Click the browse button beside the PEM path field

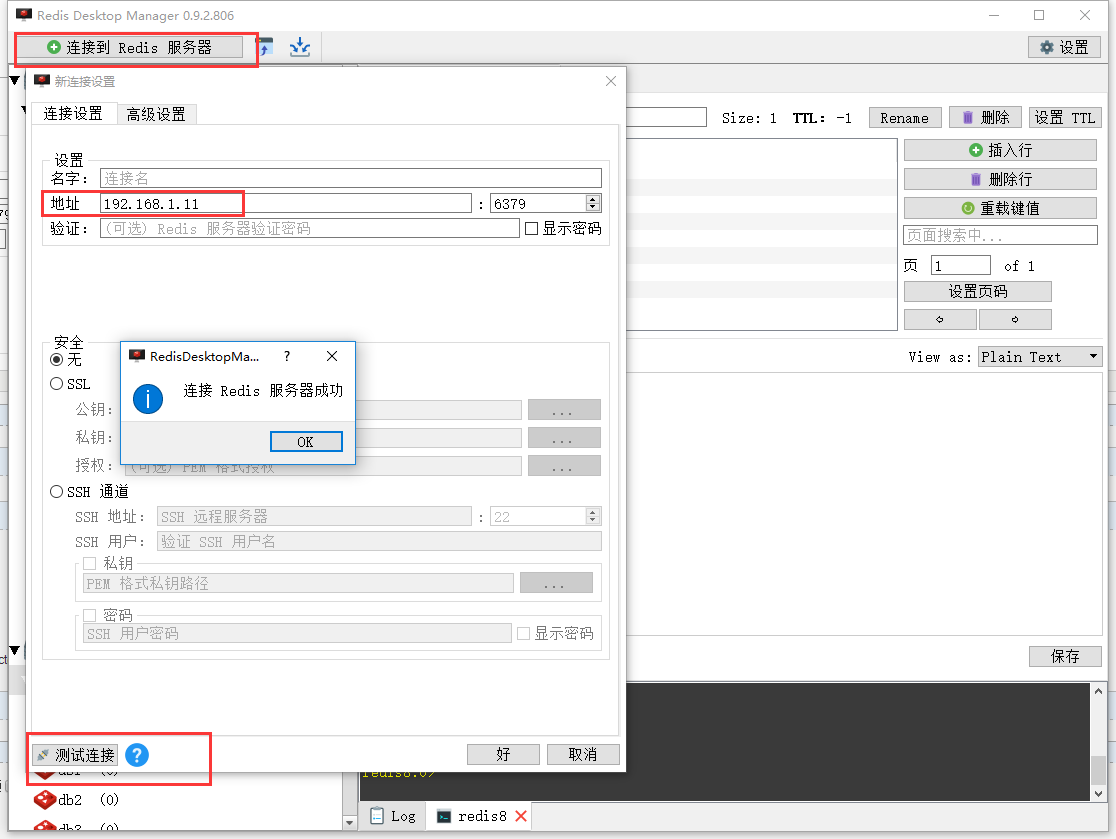557,583
